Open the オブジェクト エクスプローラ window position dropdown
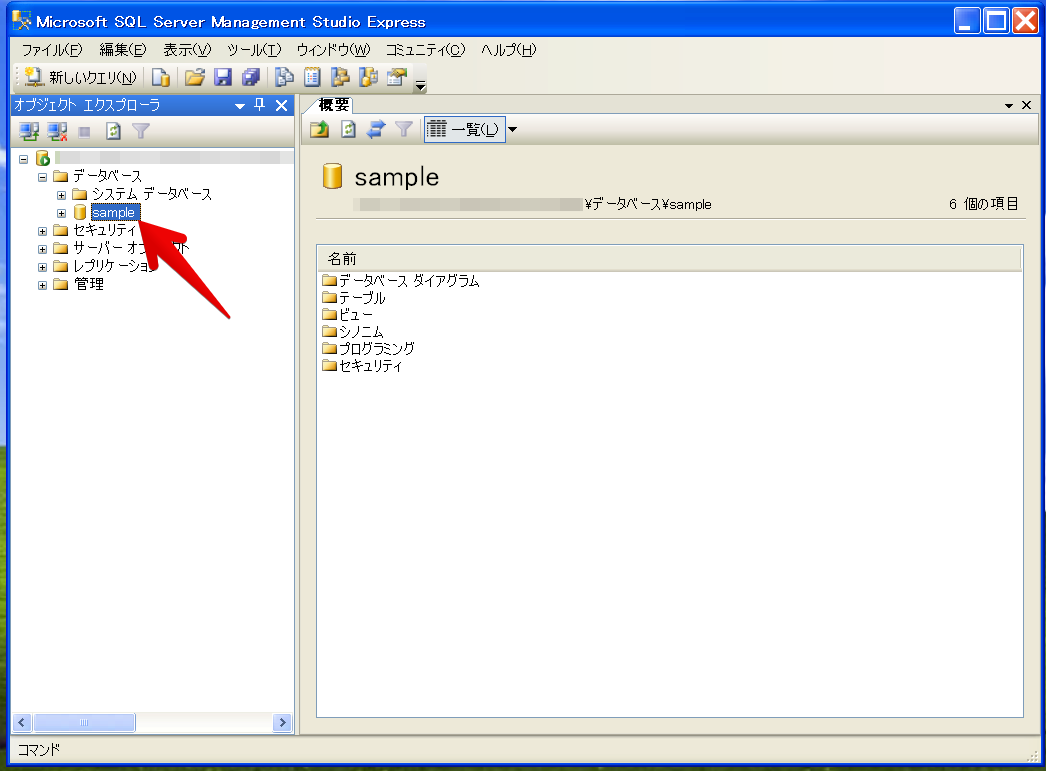 click(x=240, y=105)
